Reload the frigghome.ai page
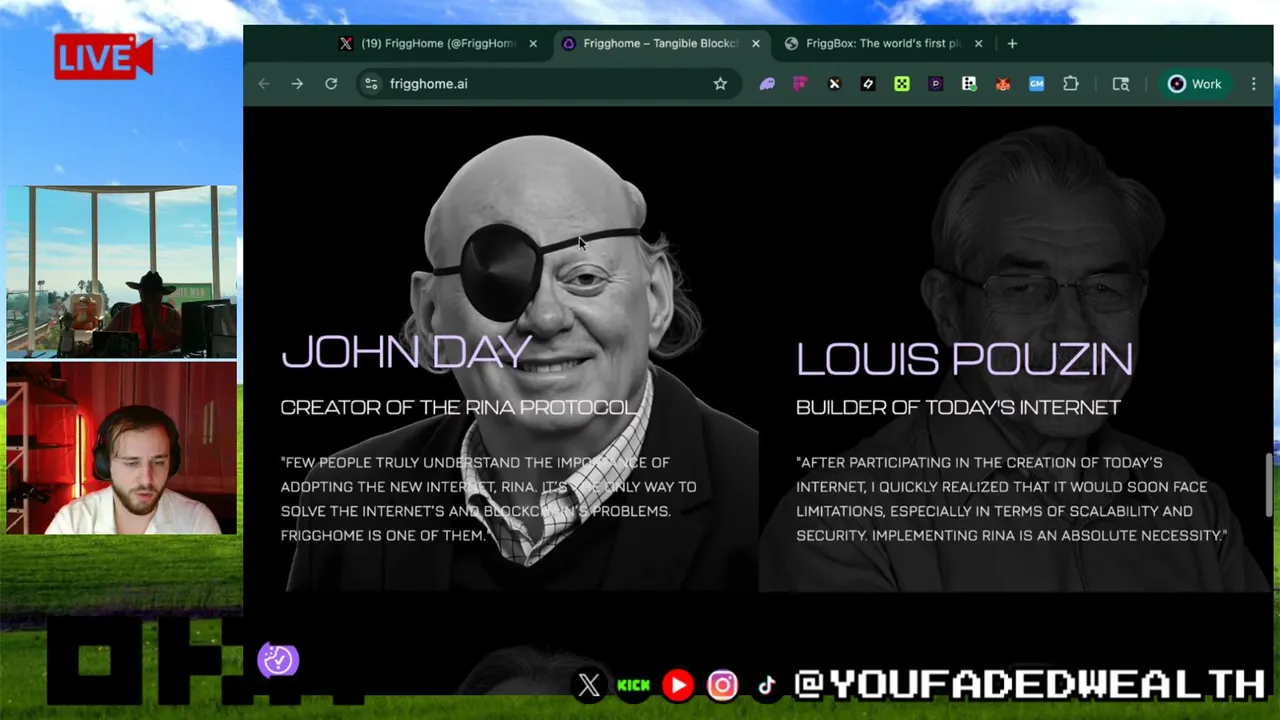The height and width of the screenshot is (720, 1280). pos(331,84)
